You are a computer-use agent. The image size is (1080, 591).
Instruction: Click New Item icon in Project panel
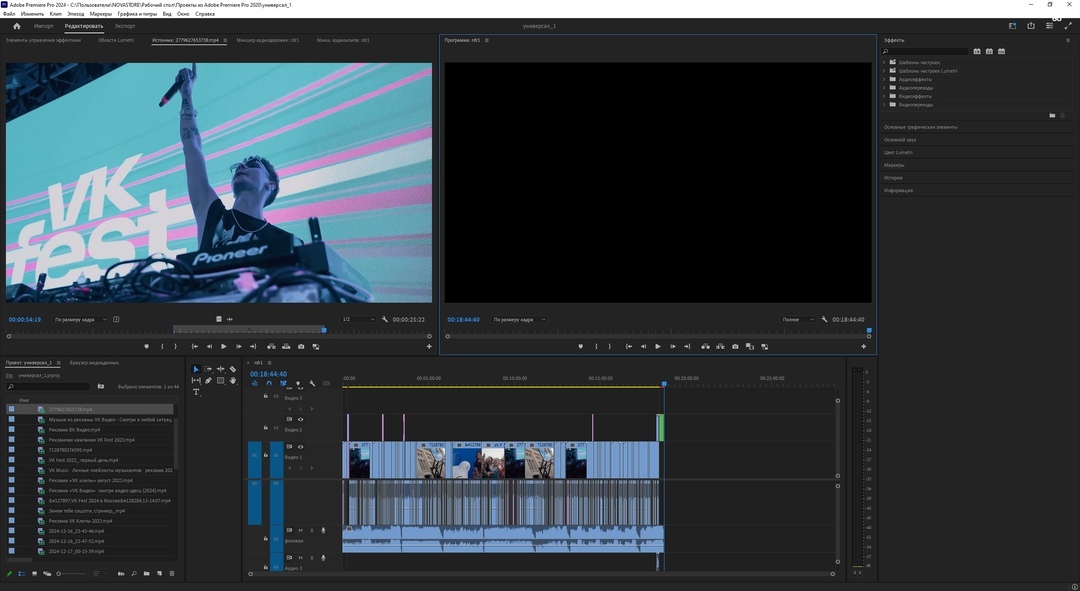click(159, 573)
